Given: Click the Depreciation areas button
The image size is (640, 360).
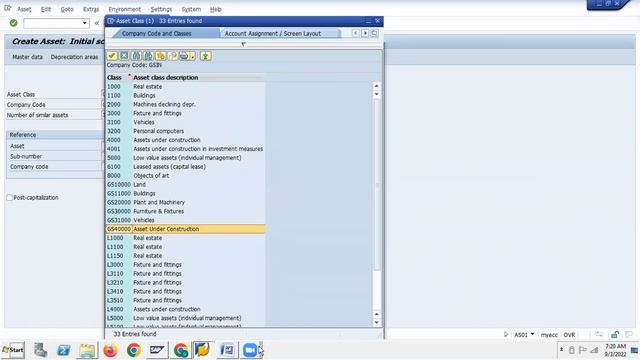Looking at the screenshot, I should 74,57.
